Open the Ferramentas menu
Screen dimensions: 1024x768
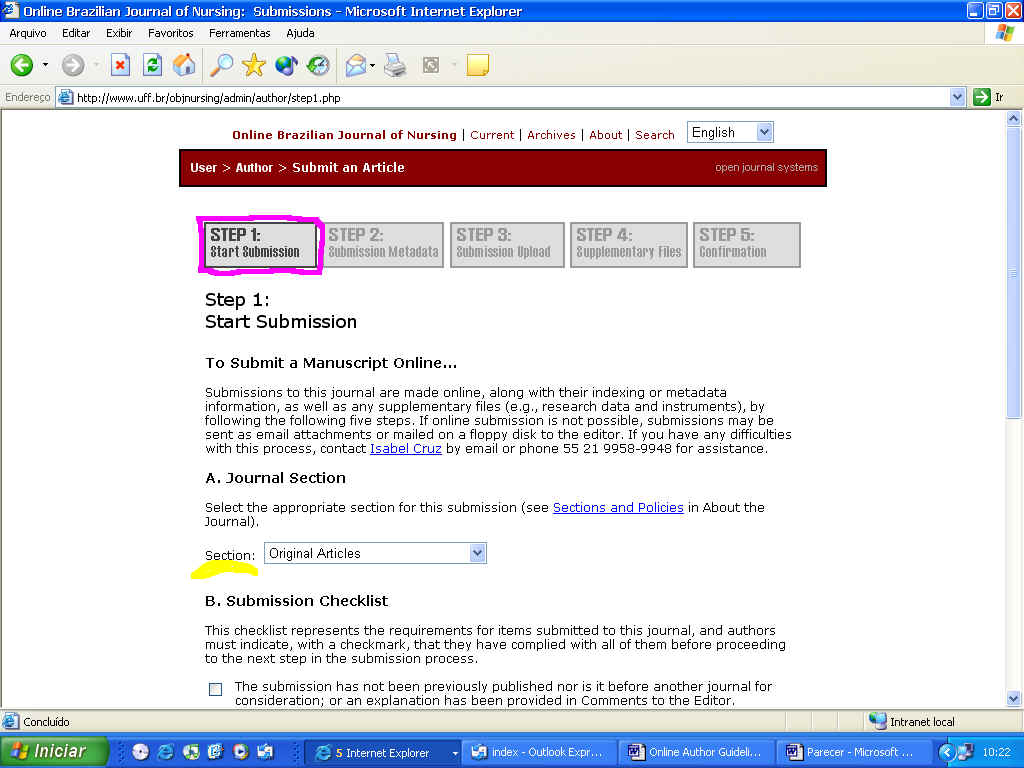click(x=239, y=33)
